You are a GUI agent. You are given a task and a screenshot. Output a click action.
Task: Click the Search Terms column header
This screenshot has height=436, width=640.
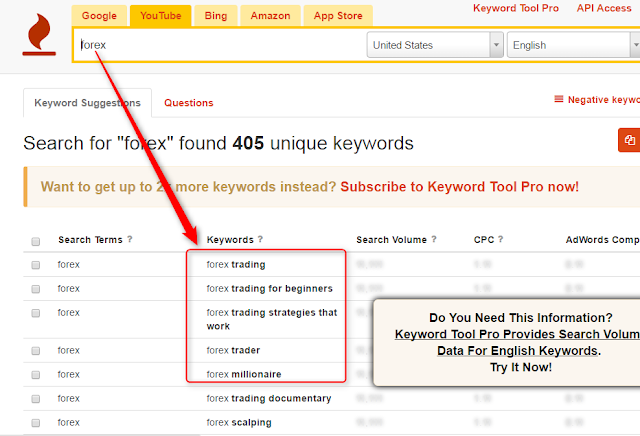tap(90, 240)
